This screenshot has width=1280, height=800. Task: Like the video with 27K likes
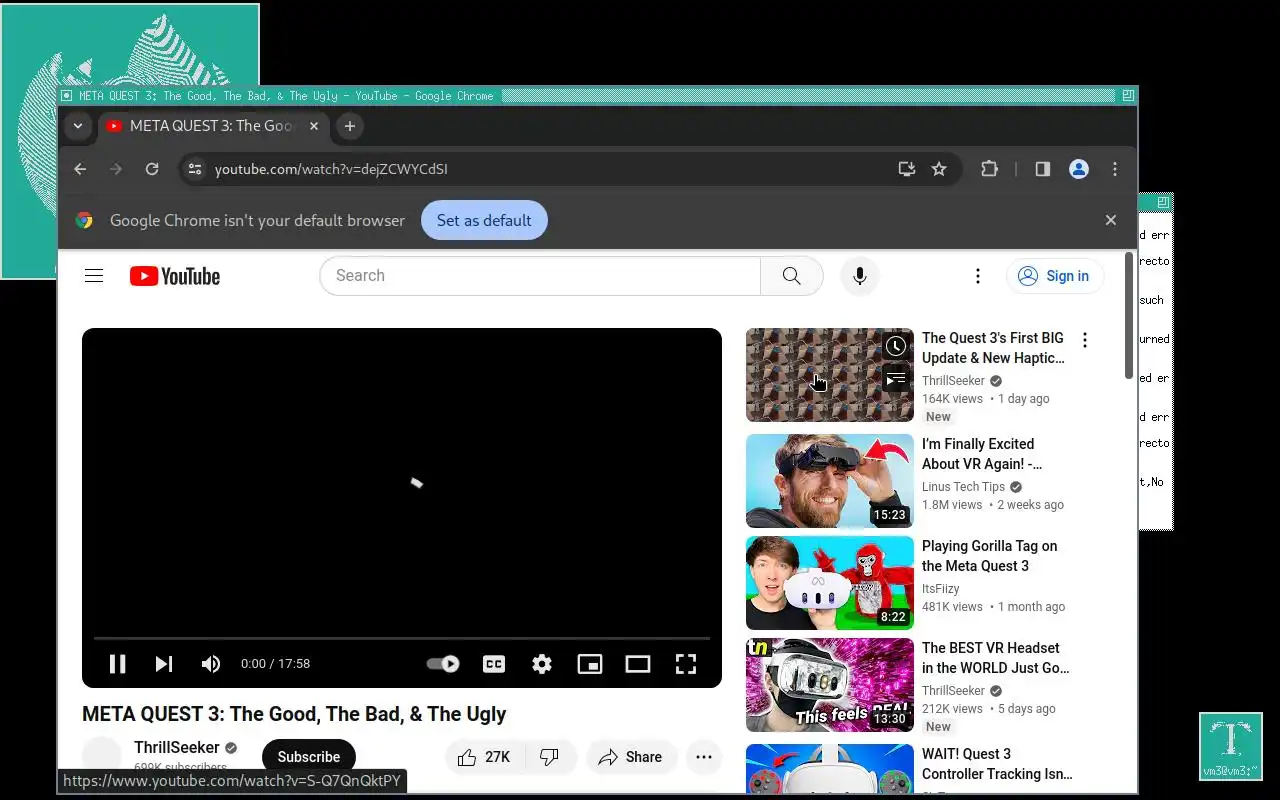(484, 757)
